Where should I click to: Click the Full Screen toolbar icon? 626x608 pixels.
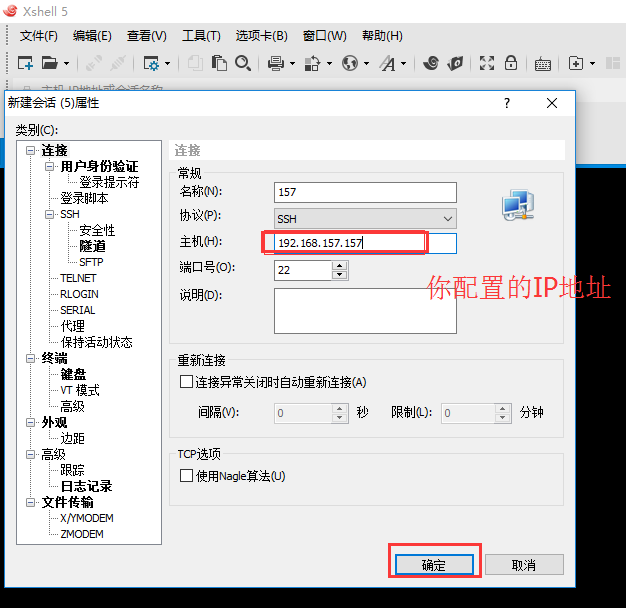pyautogui.click(x=487, y=63)
